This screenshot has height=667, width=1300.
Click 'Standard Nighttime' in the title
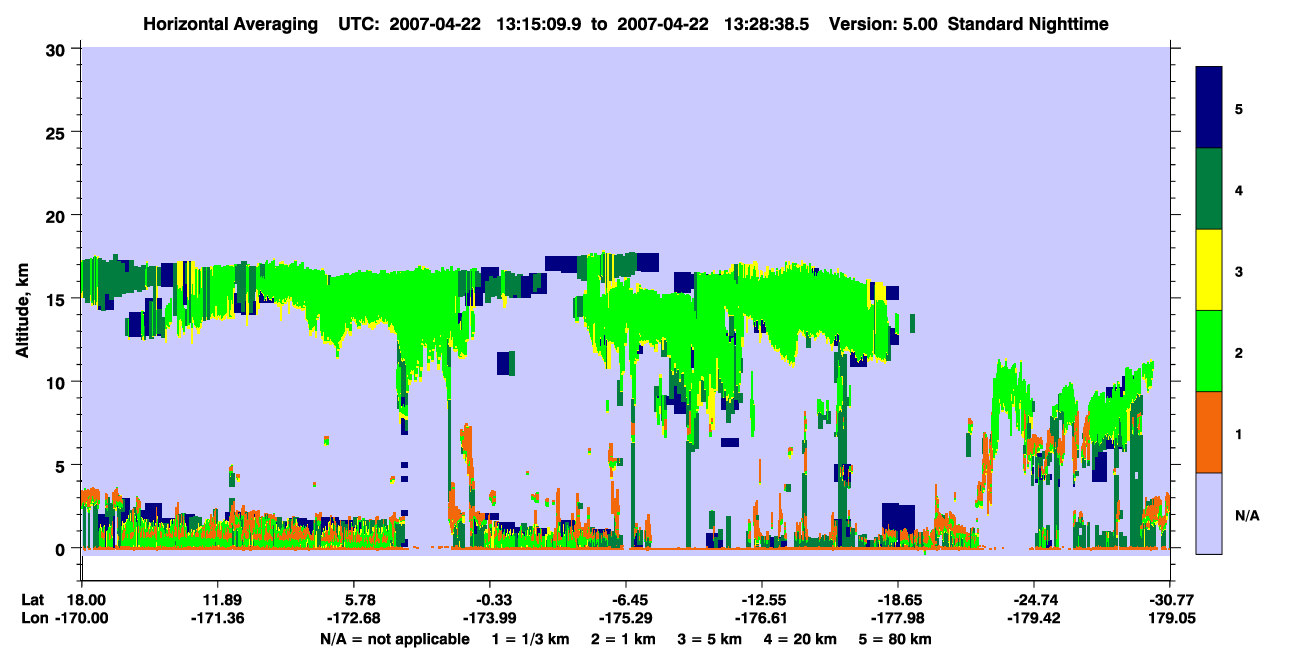click(x=1028, y=23)
